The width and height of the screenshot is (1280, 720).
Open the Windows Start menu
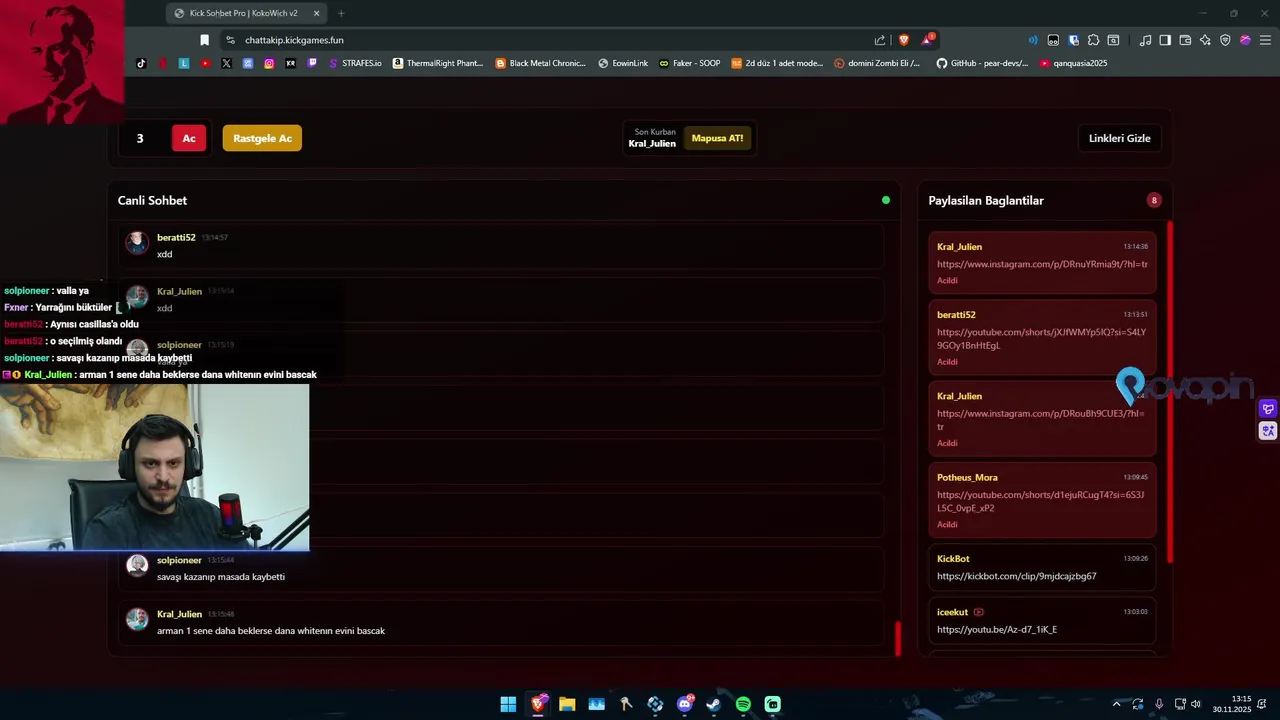pyautogui.click(x=508, y=704)
